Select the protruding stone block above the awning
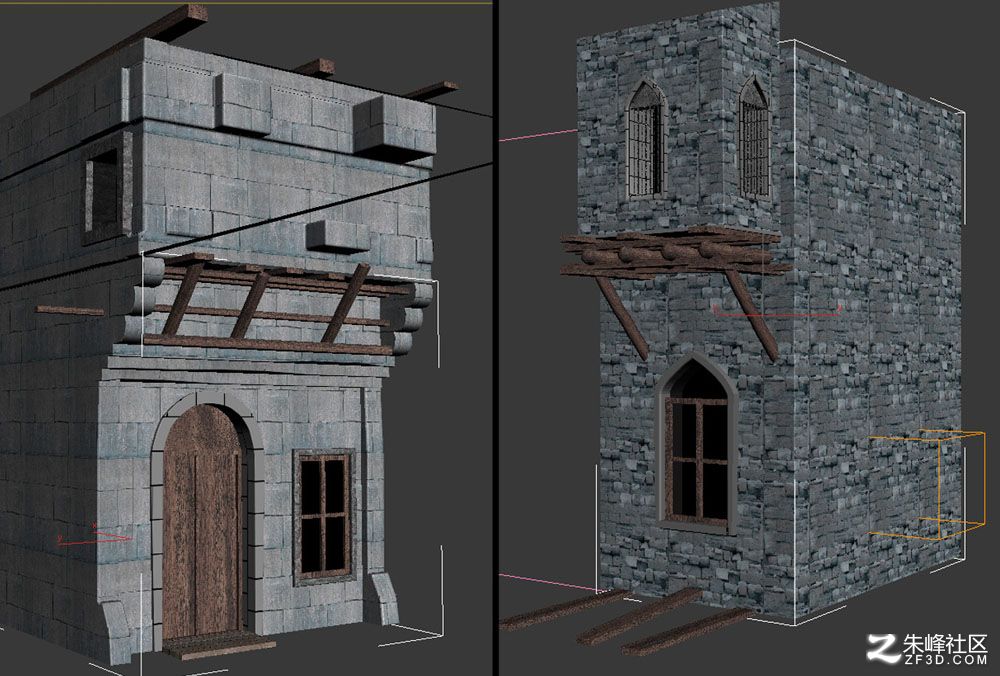 [338, 237]
